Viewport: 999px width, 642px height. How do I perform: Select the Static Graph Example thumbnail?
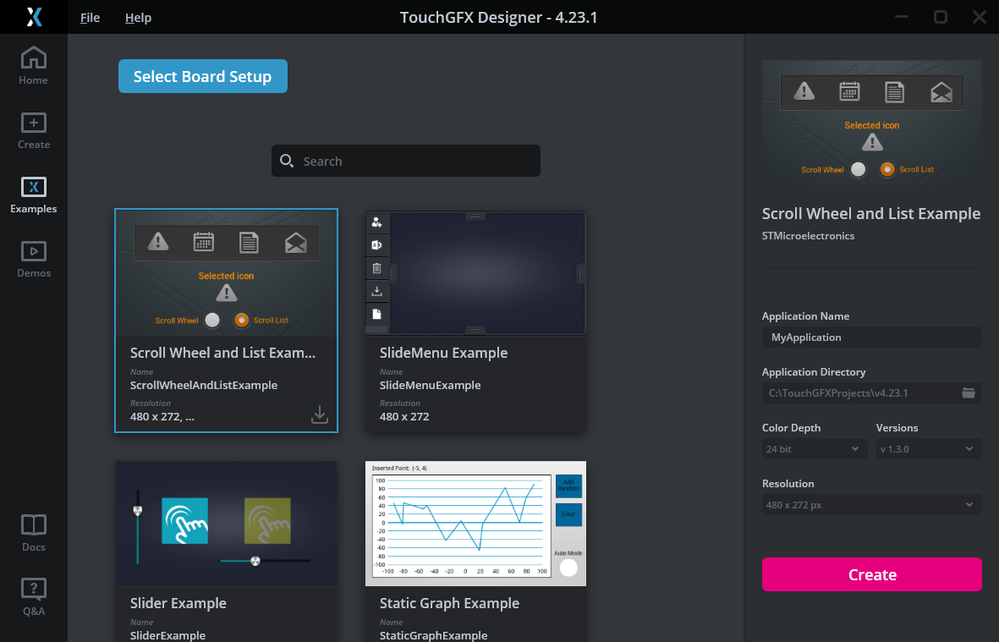pyautogui.click(x=475, y=524)
